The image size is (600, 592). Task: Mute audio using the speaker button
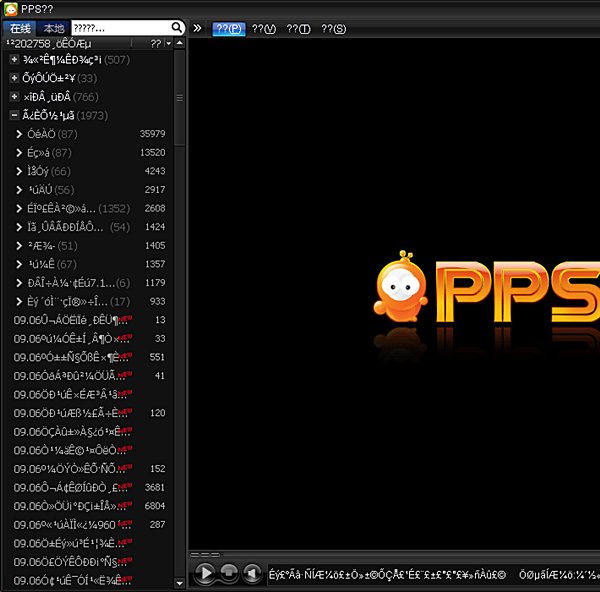pos(252,573)
